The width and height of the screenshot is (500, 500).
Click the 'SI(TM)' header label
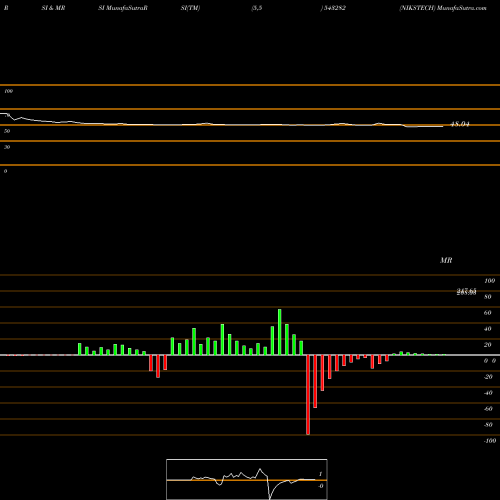click(x=190, y=8)
